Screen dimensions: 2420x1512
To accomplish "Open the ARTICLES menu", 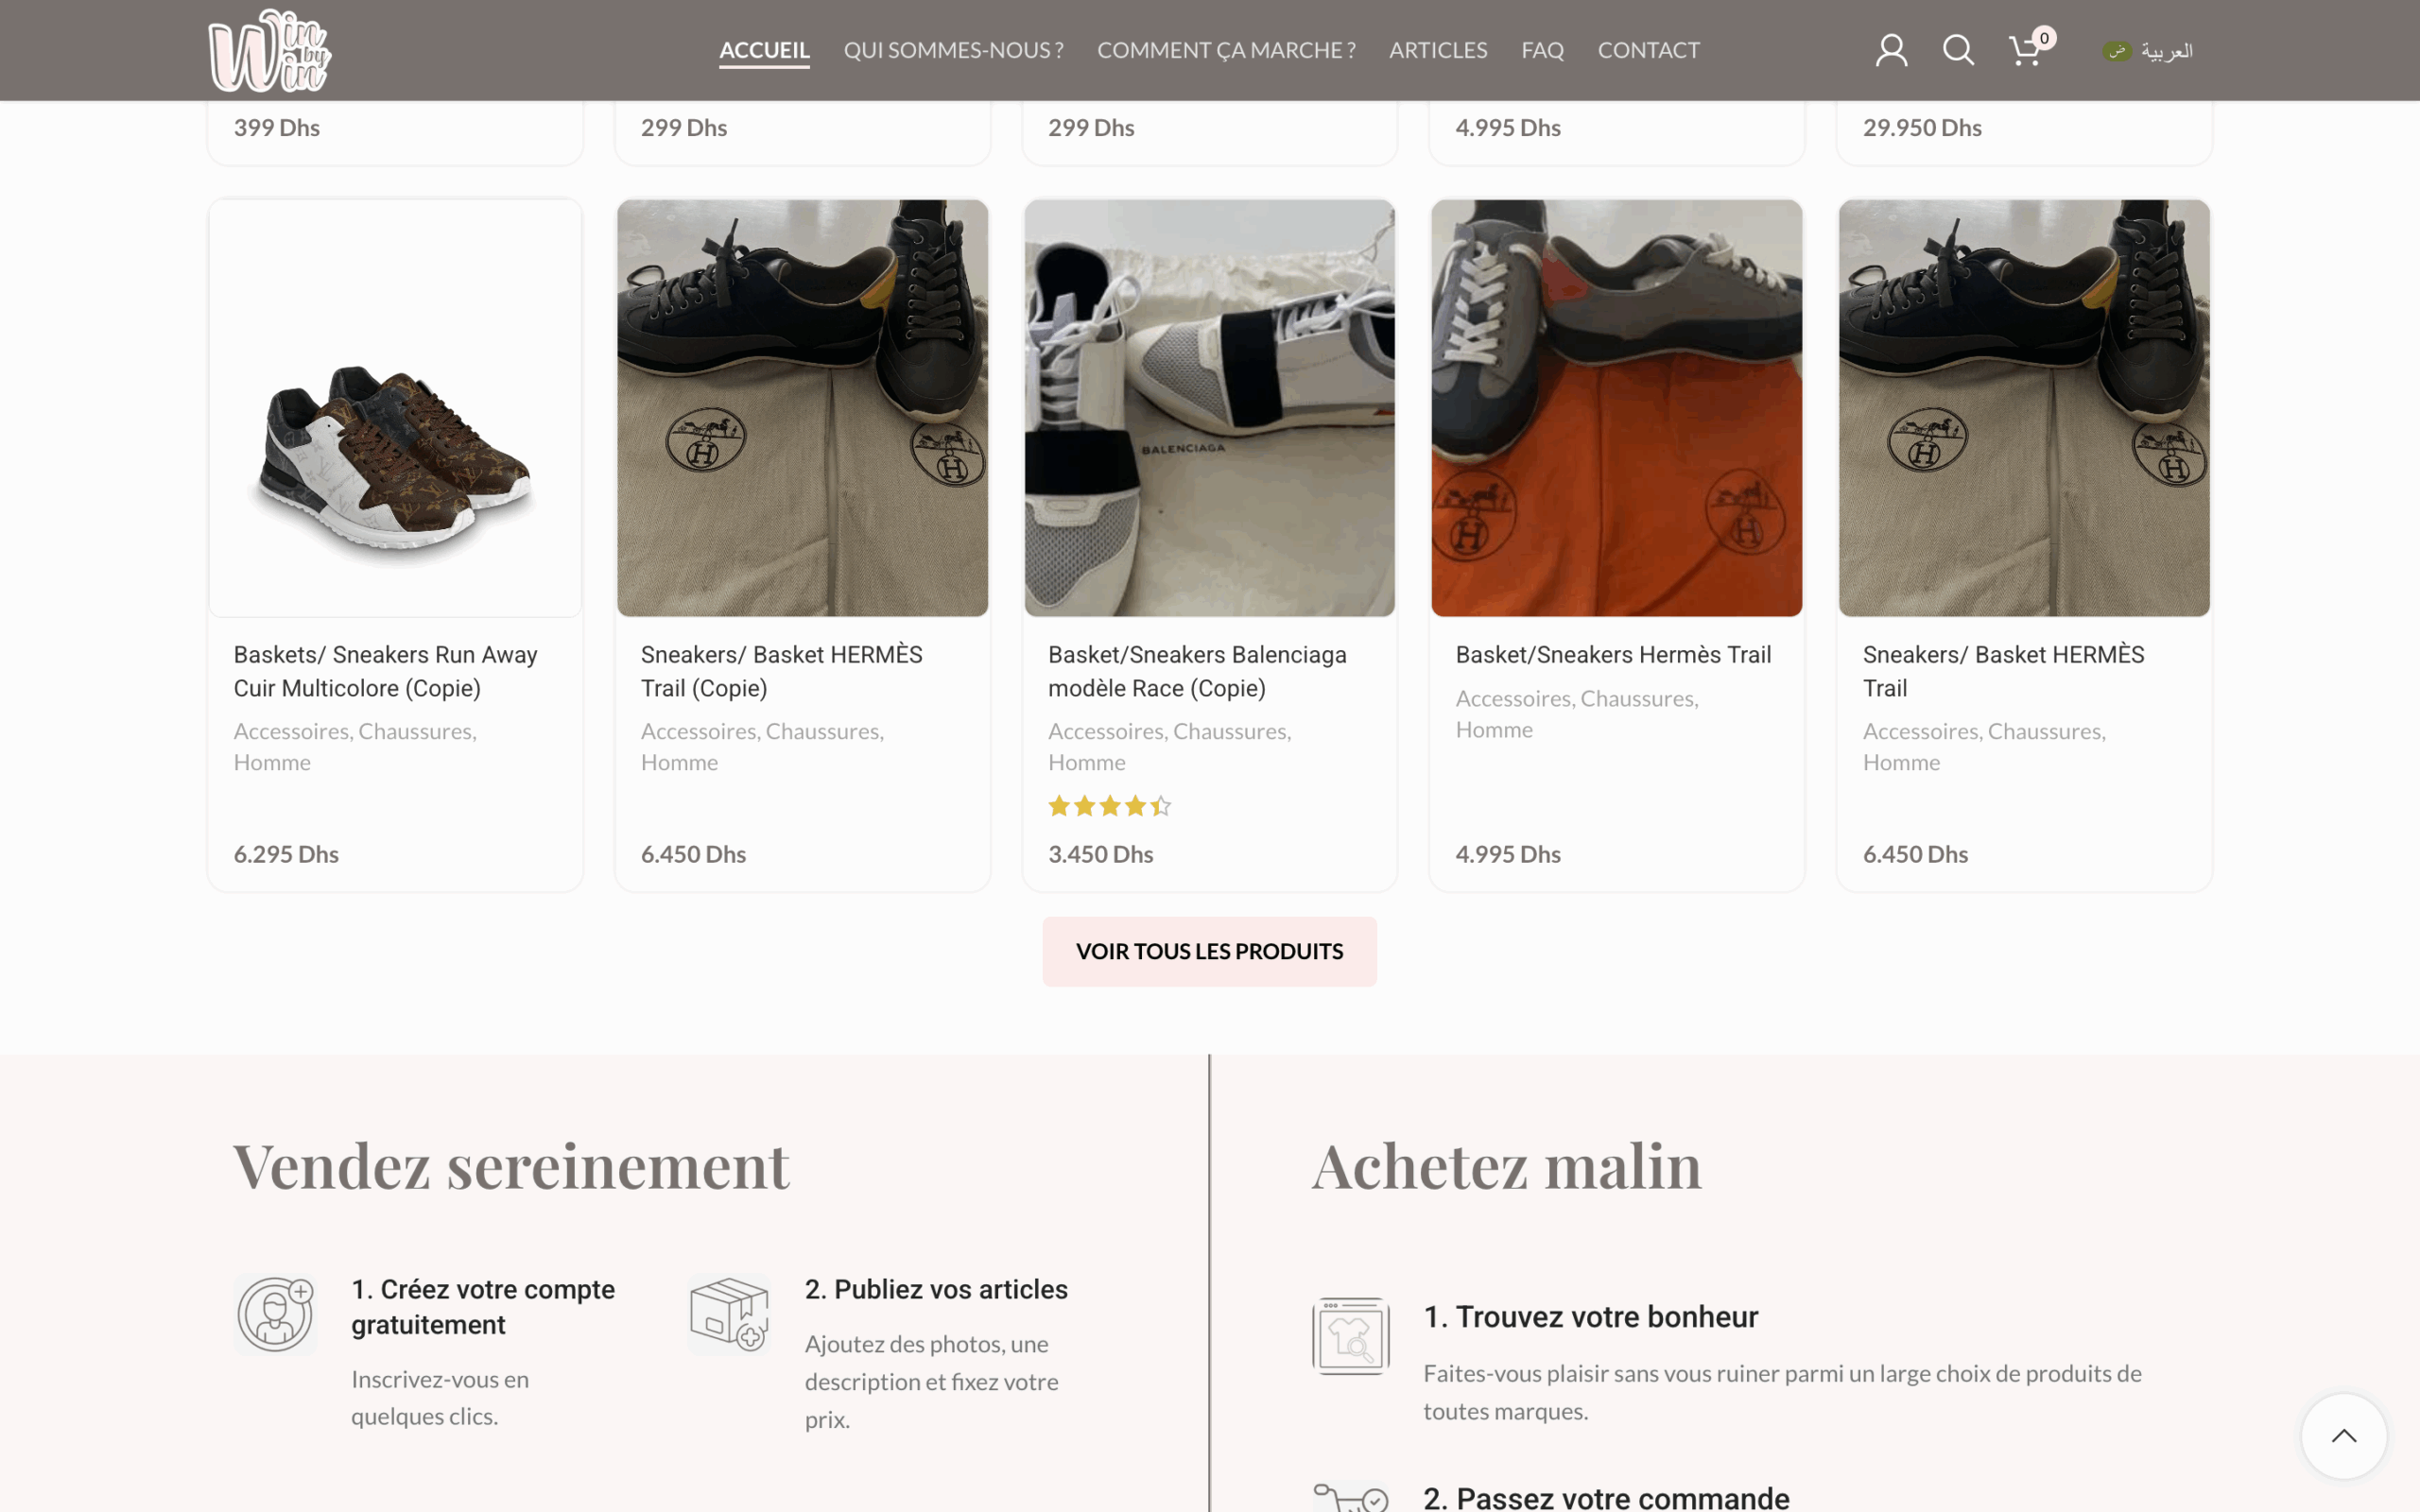I will pyautogui.click(x=1438, y=50).
